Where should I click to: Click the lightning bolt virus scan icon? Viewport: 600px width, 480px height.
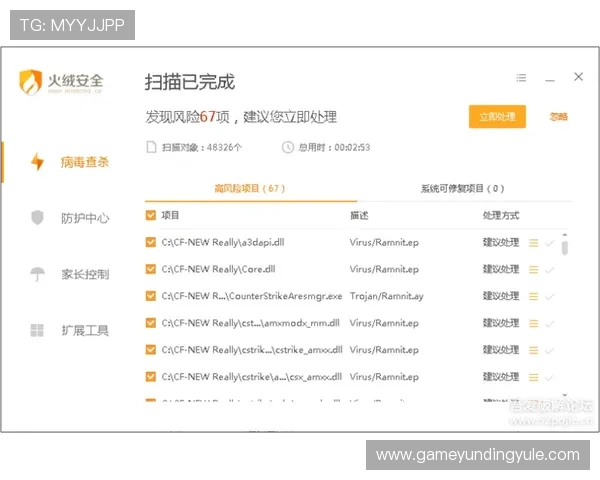[x=37, y=162]
